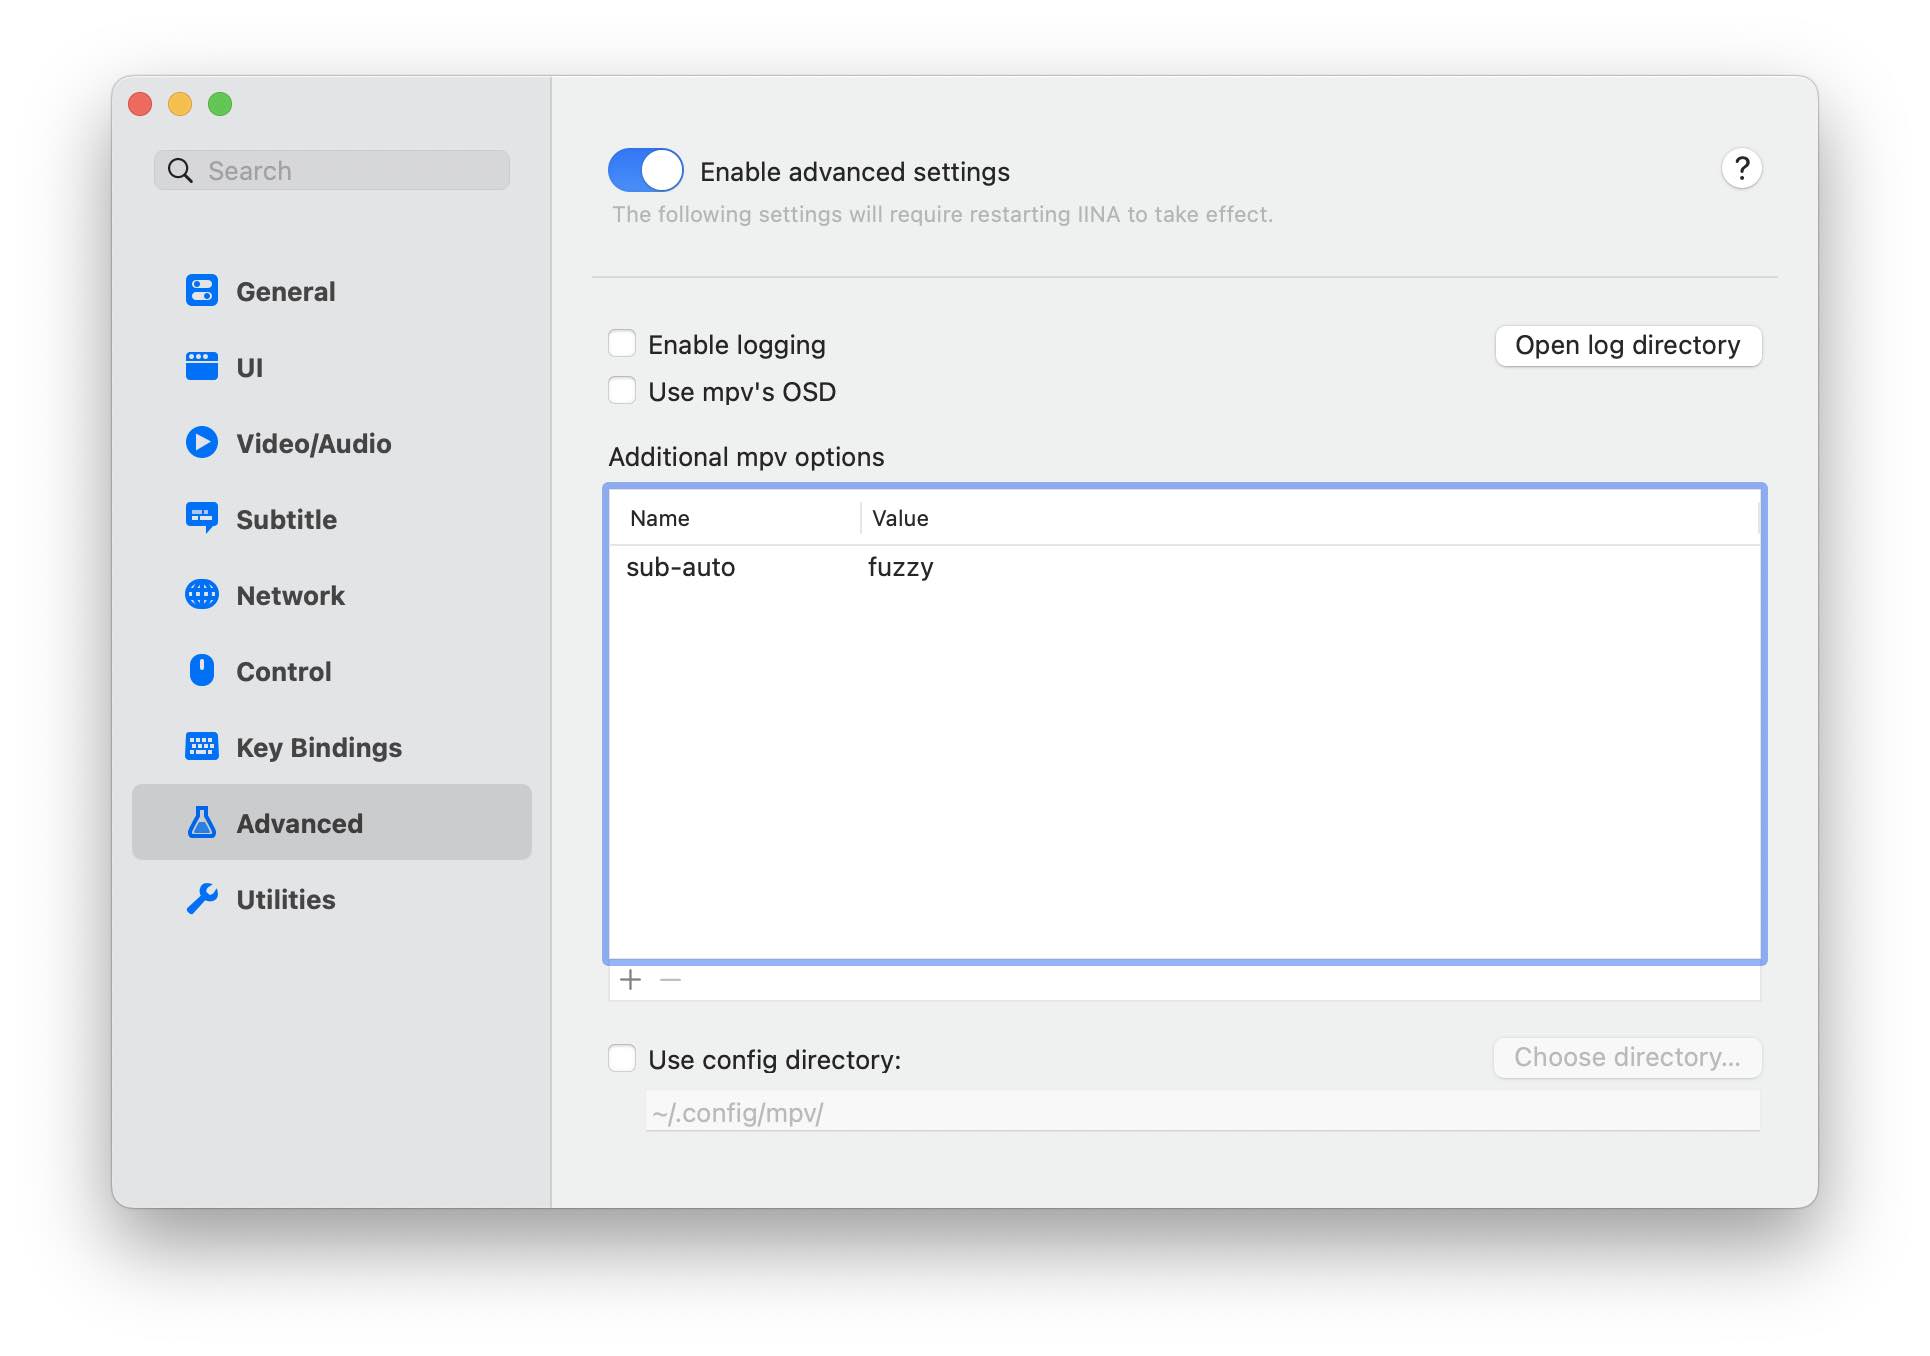The image size is (1930, 1356).
Task: Select the Control mouse icon
Action: click(201, 670)
